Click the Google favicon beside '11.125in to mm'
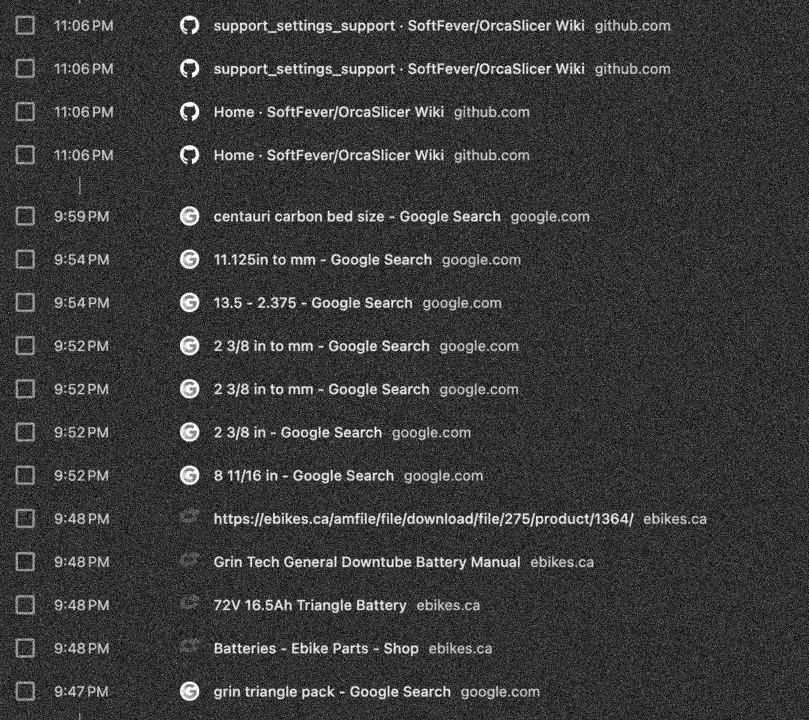The height and width of the screenshot is (720, 809). tap(189, 259)
